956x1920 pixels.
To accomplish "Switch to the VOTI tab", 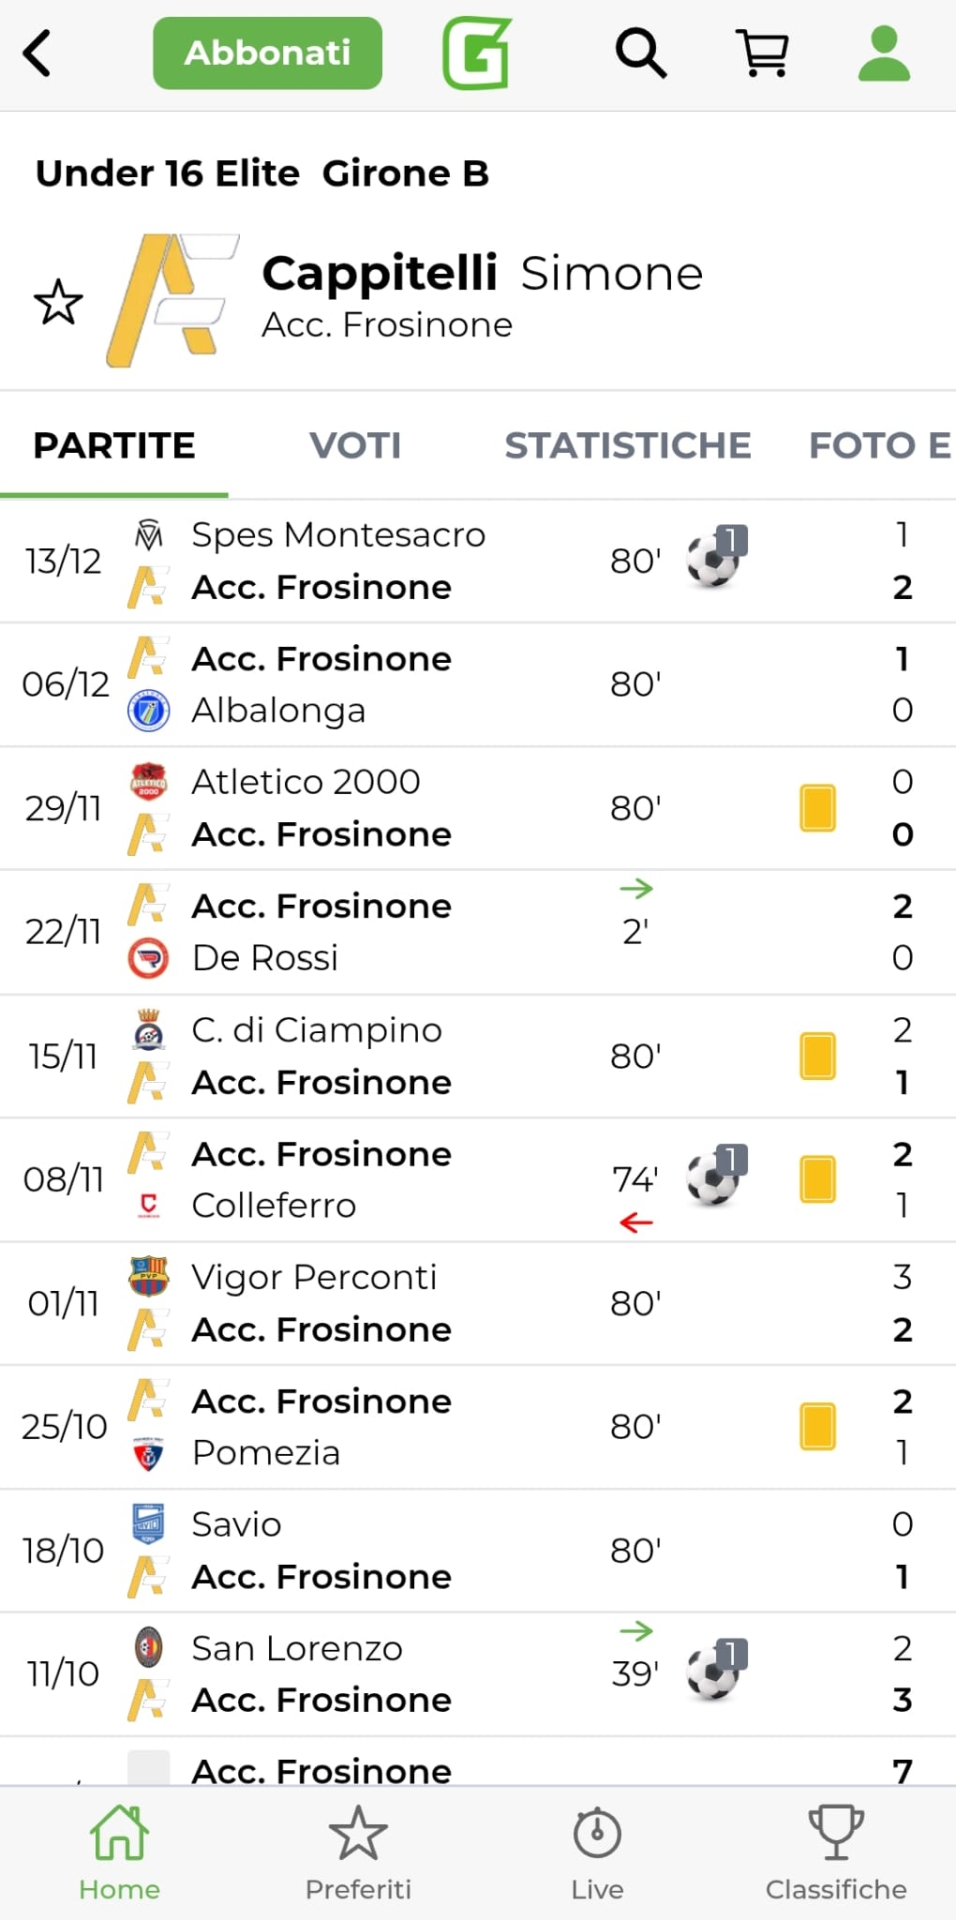I will (355, 446).
